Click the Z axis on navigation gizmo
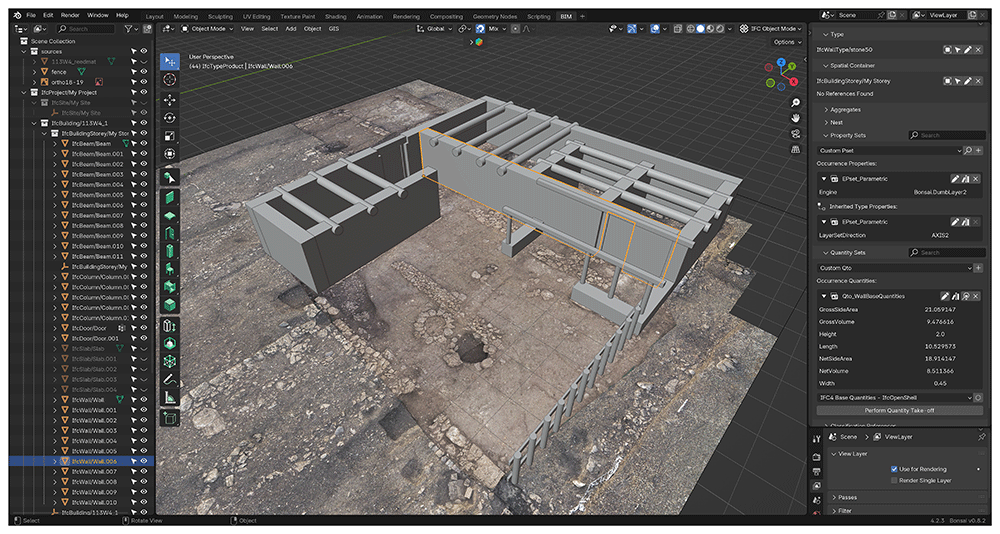The width and height of the screenshot is (1000, 534). tap(781, 63)
